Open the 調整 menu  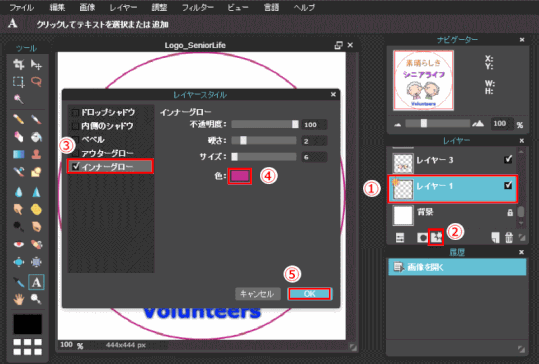point(160,8)
